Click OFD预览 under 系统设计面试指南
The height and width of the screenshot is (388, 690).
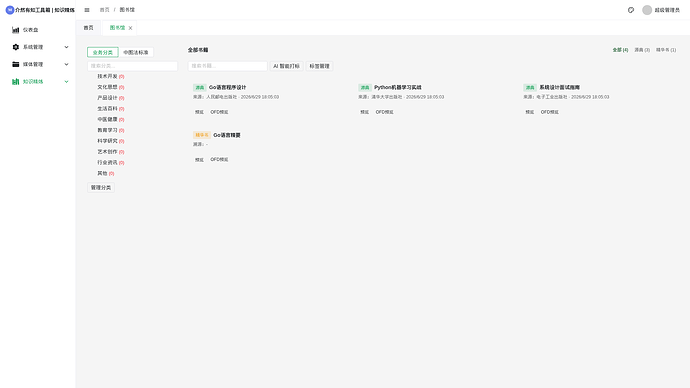click(x=549, y=112)
